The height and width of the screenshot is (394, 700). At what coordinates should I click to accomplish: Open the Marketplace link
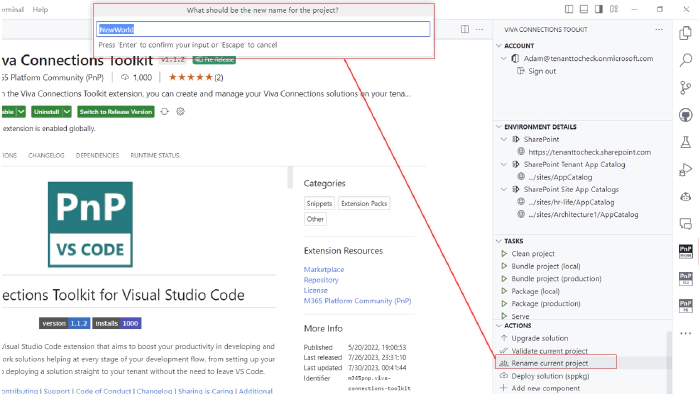(324, 270)
